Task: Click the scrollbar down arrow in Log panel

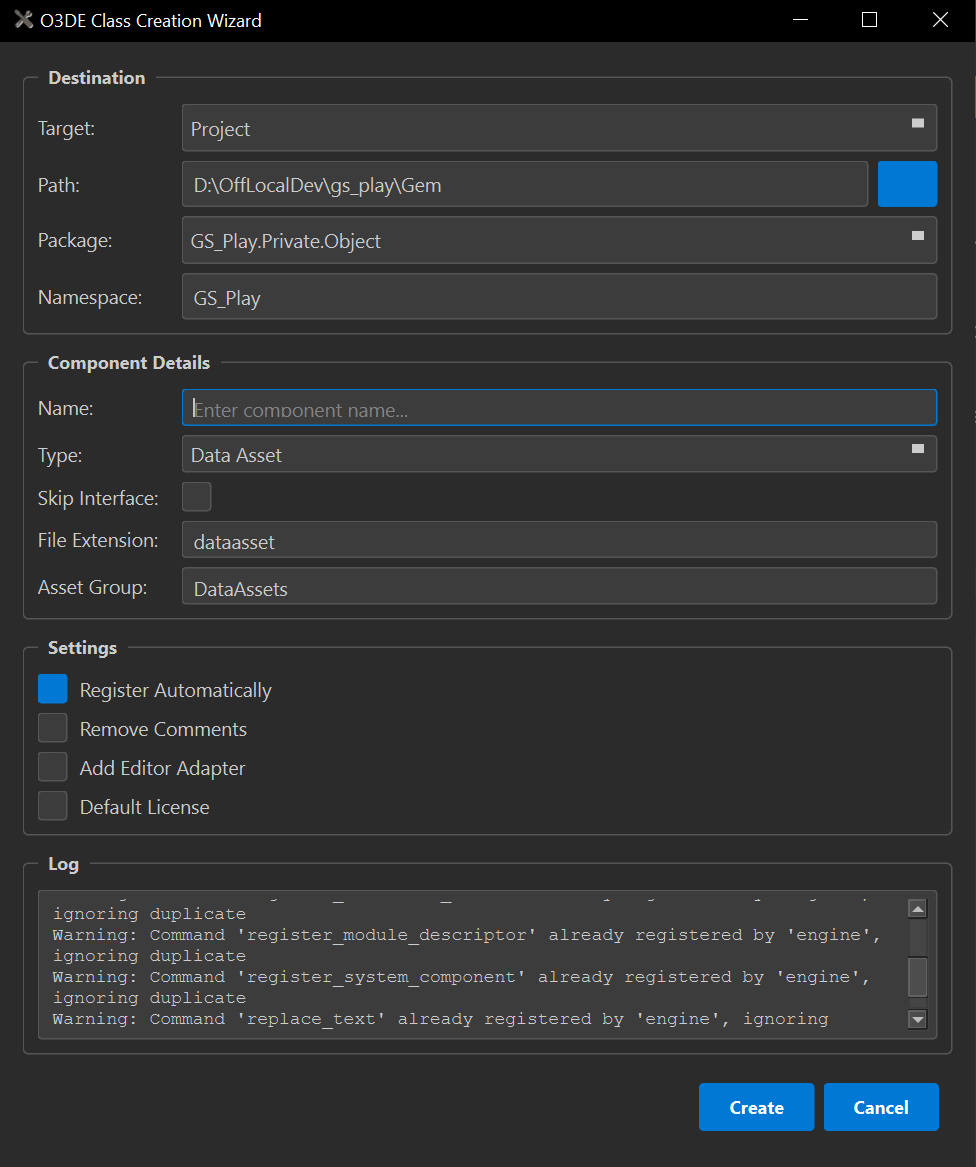Action: pyautogui.click(x=916, y=1018)
